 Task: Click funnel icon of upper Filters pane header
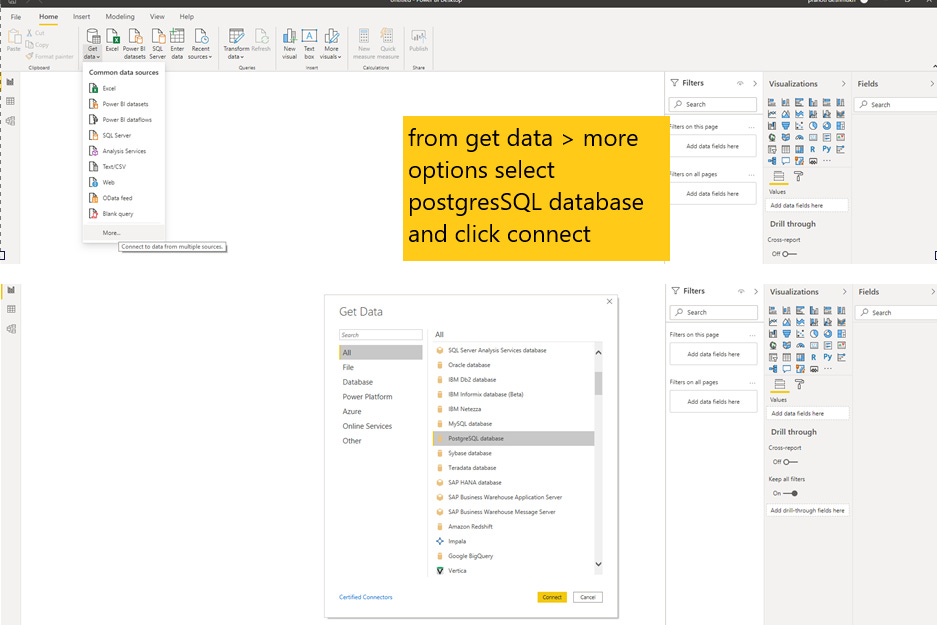(675, 83)
